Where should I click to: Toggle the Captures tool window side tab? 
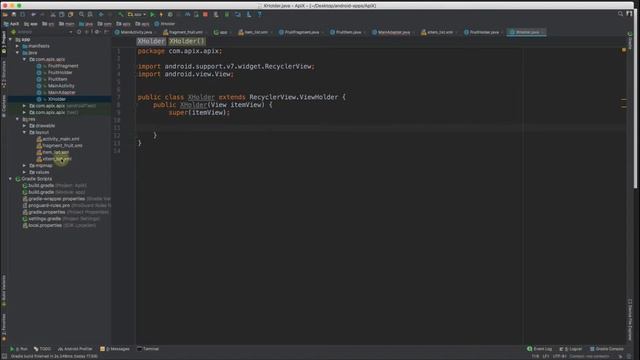point(4,107)
